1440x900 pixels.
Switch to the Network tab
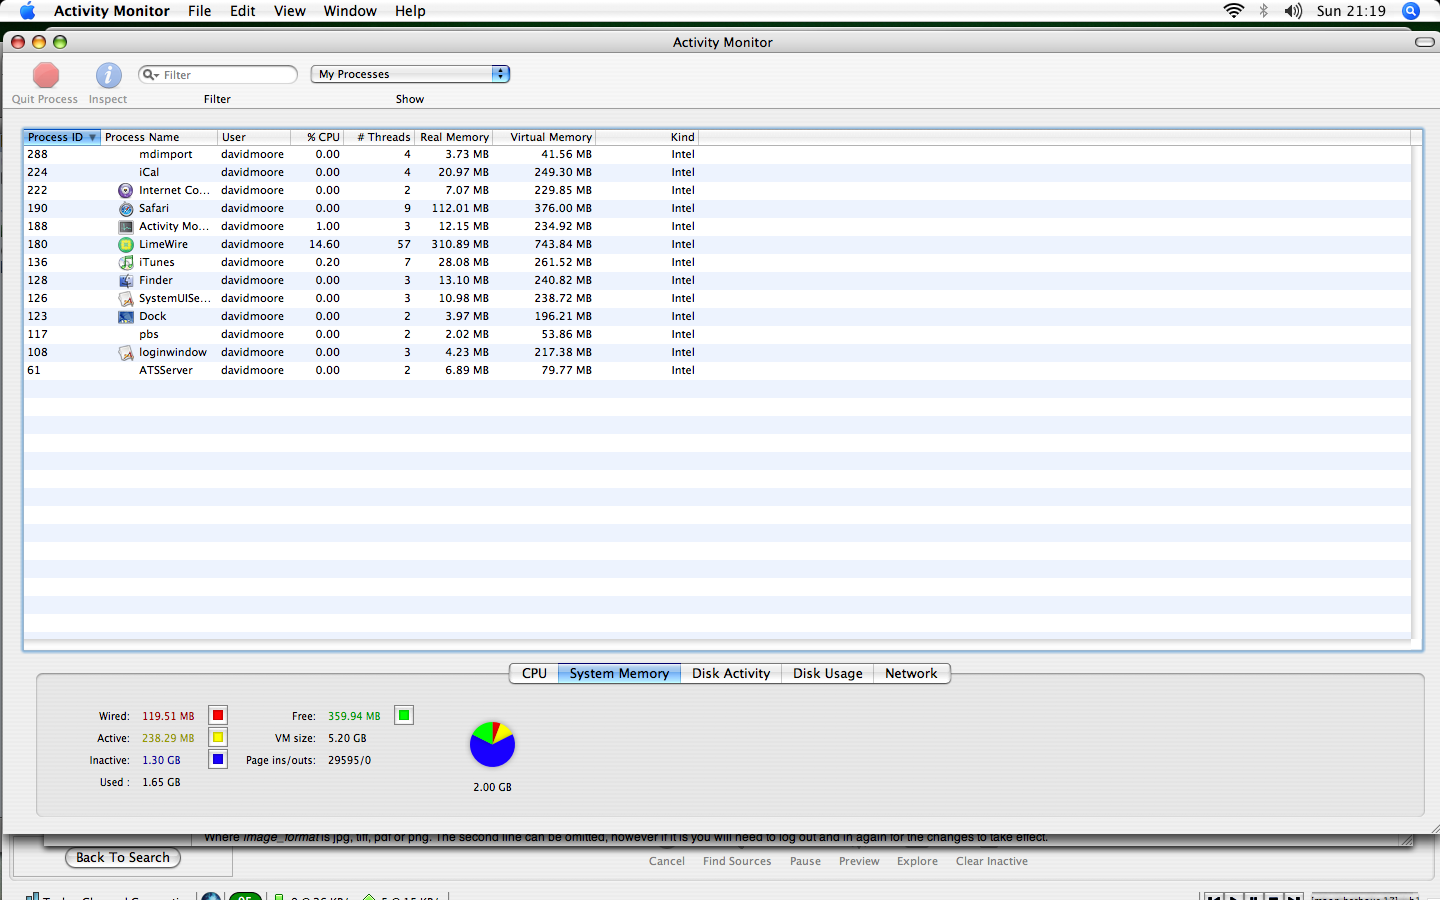[x=911, y=673]
